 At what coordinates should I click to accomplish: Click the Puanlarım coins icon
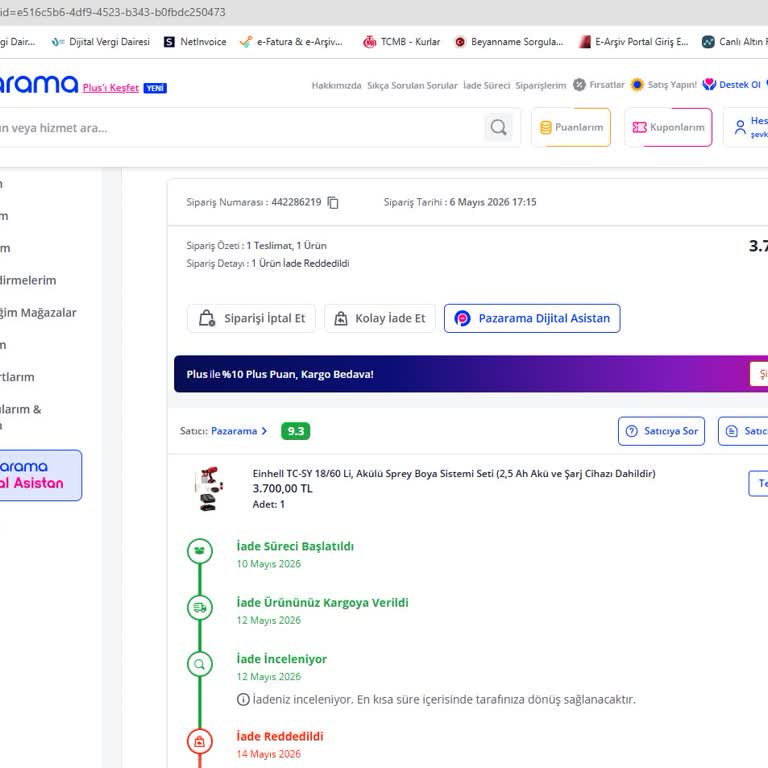click(x=546, y=127)
